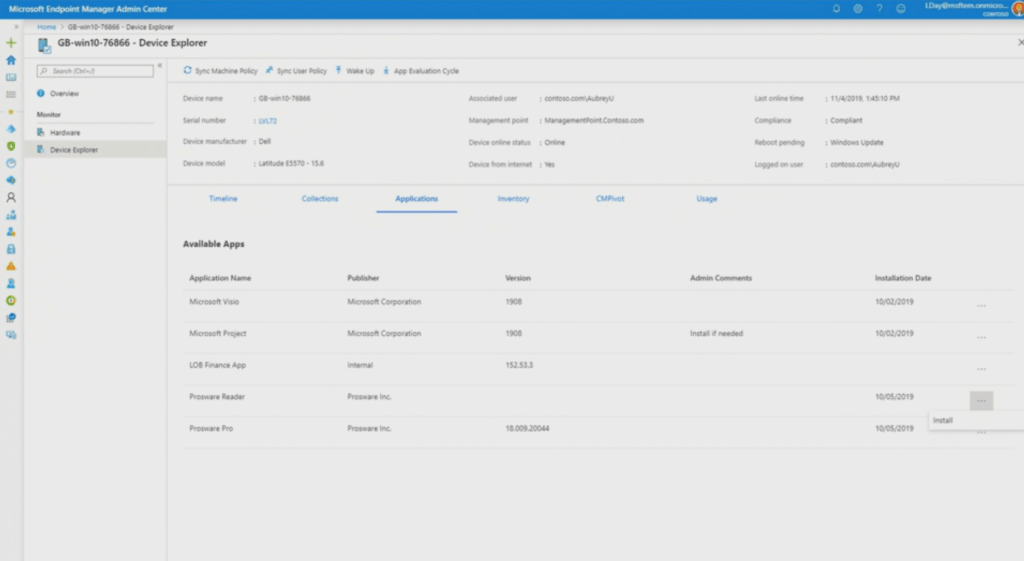Open the blue gauge icon in sidebar
The height and width of the screenshot is (561, 1024).
11,163
